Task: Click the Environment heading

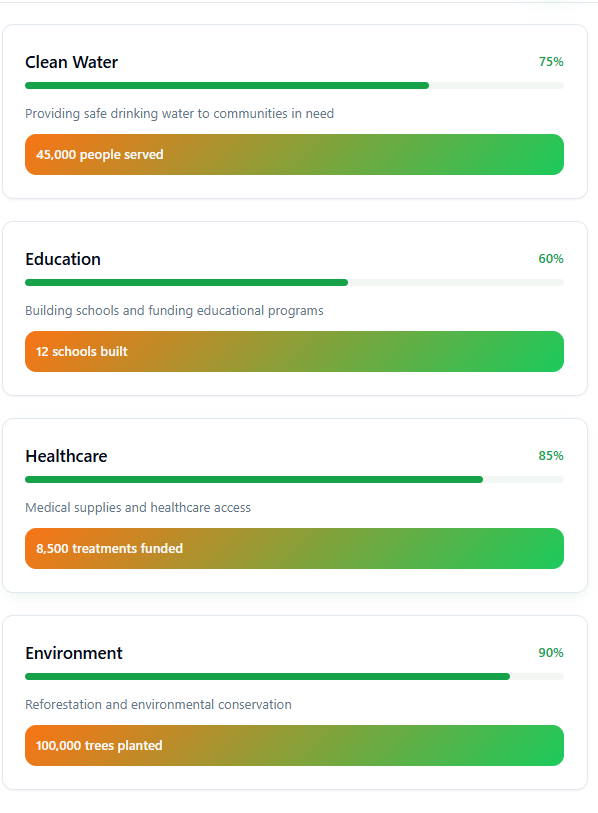Action: (x=74, y=653)
